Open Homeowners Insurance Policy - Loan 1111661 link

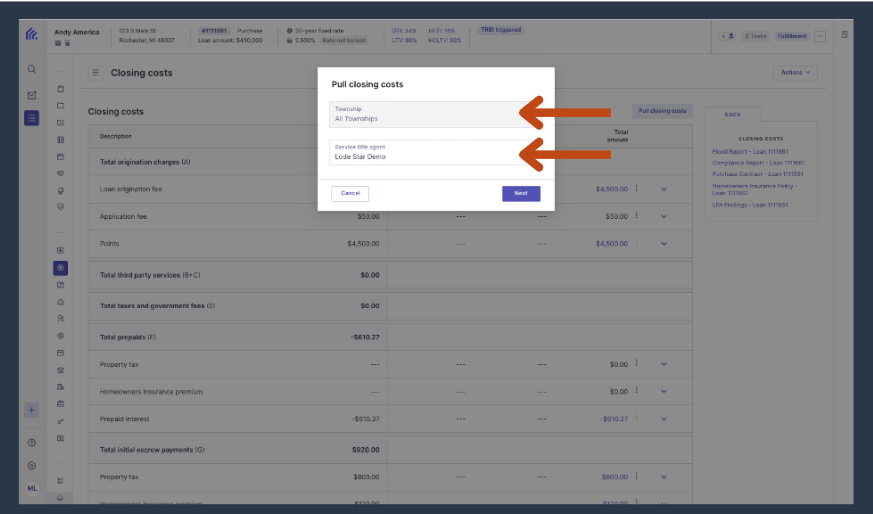(755, 189)
